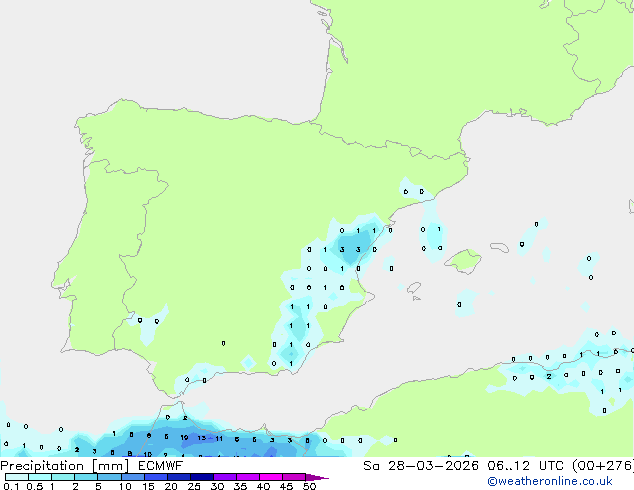Select the 20–25 mm legend color swatch

[x=178, y=477]
